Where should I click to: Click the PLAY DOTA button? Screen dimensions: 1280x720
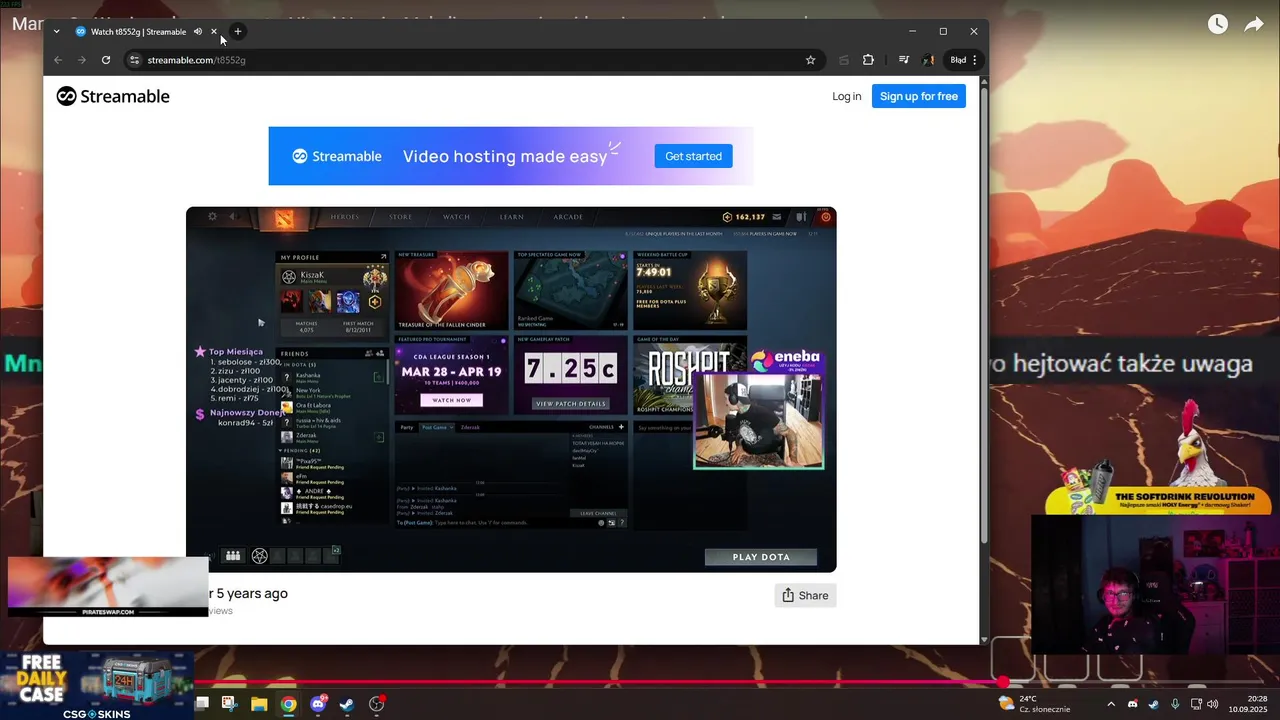tap(761, 557)
